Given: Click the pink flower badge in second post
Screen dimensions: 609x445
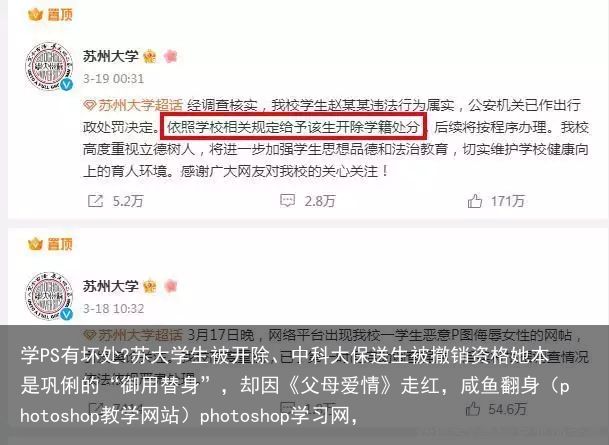Looking at the screenshot, I should tap(170, 286).
